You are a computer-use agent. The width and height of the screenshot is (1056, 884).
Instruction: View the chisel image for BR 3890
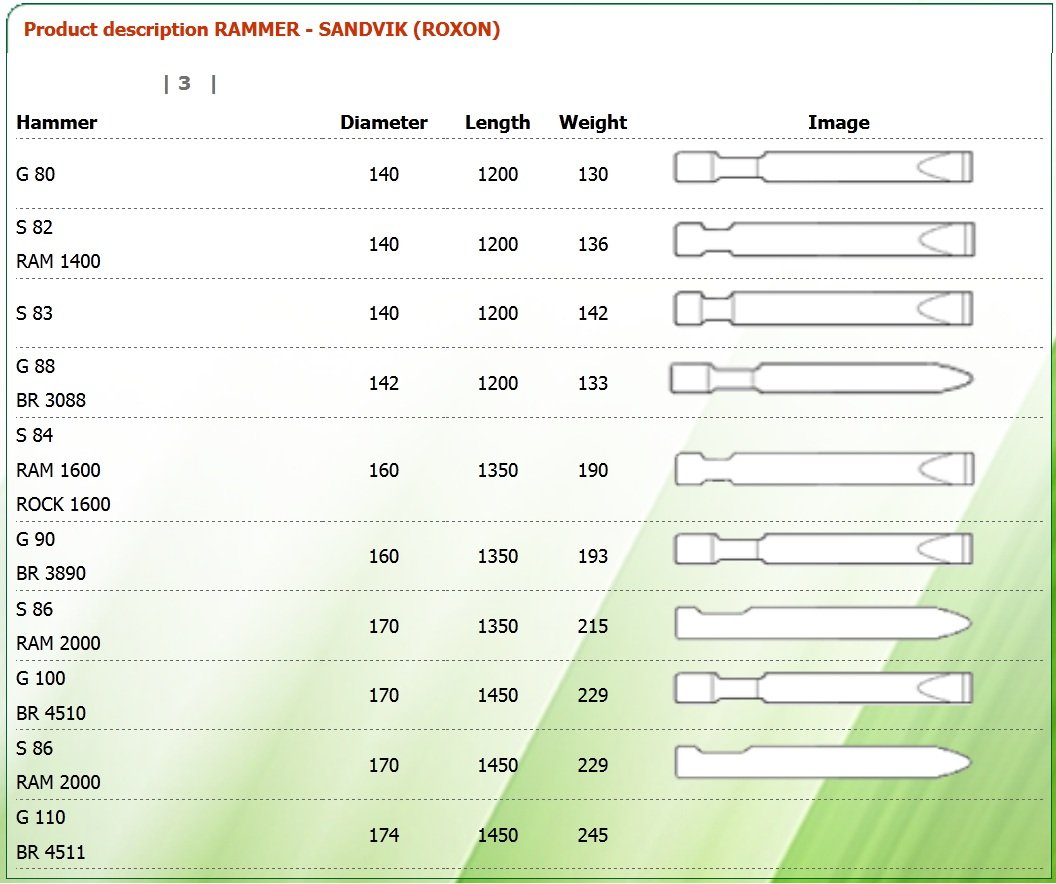[824, 549]
